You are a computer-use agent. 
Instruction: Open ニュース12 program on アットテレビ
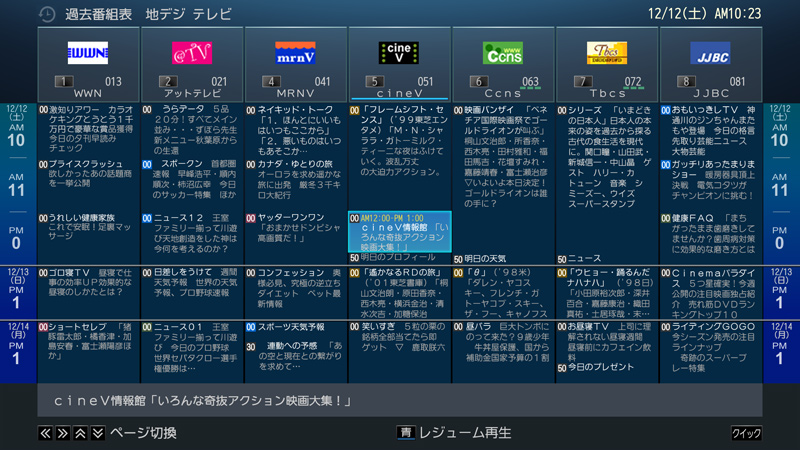(x=192, y=232)
